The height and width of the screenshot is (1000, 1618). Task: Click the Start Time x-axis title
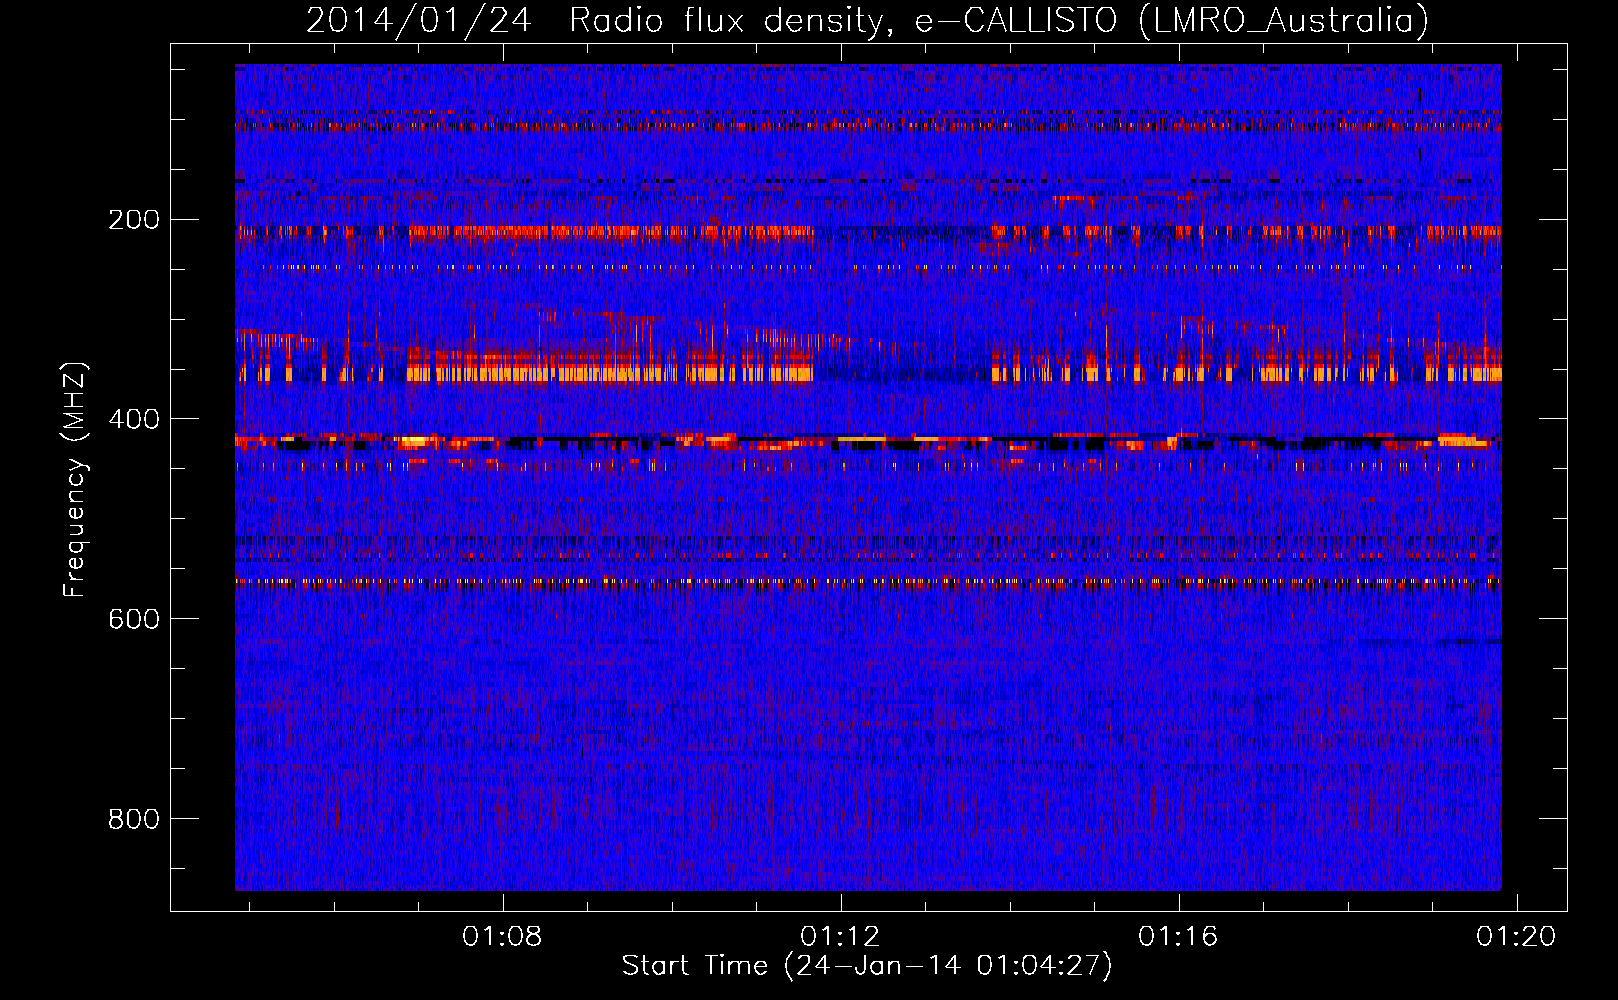point(867,966)
